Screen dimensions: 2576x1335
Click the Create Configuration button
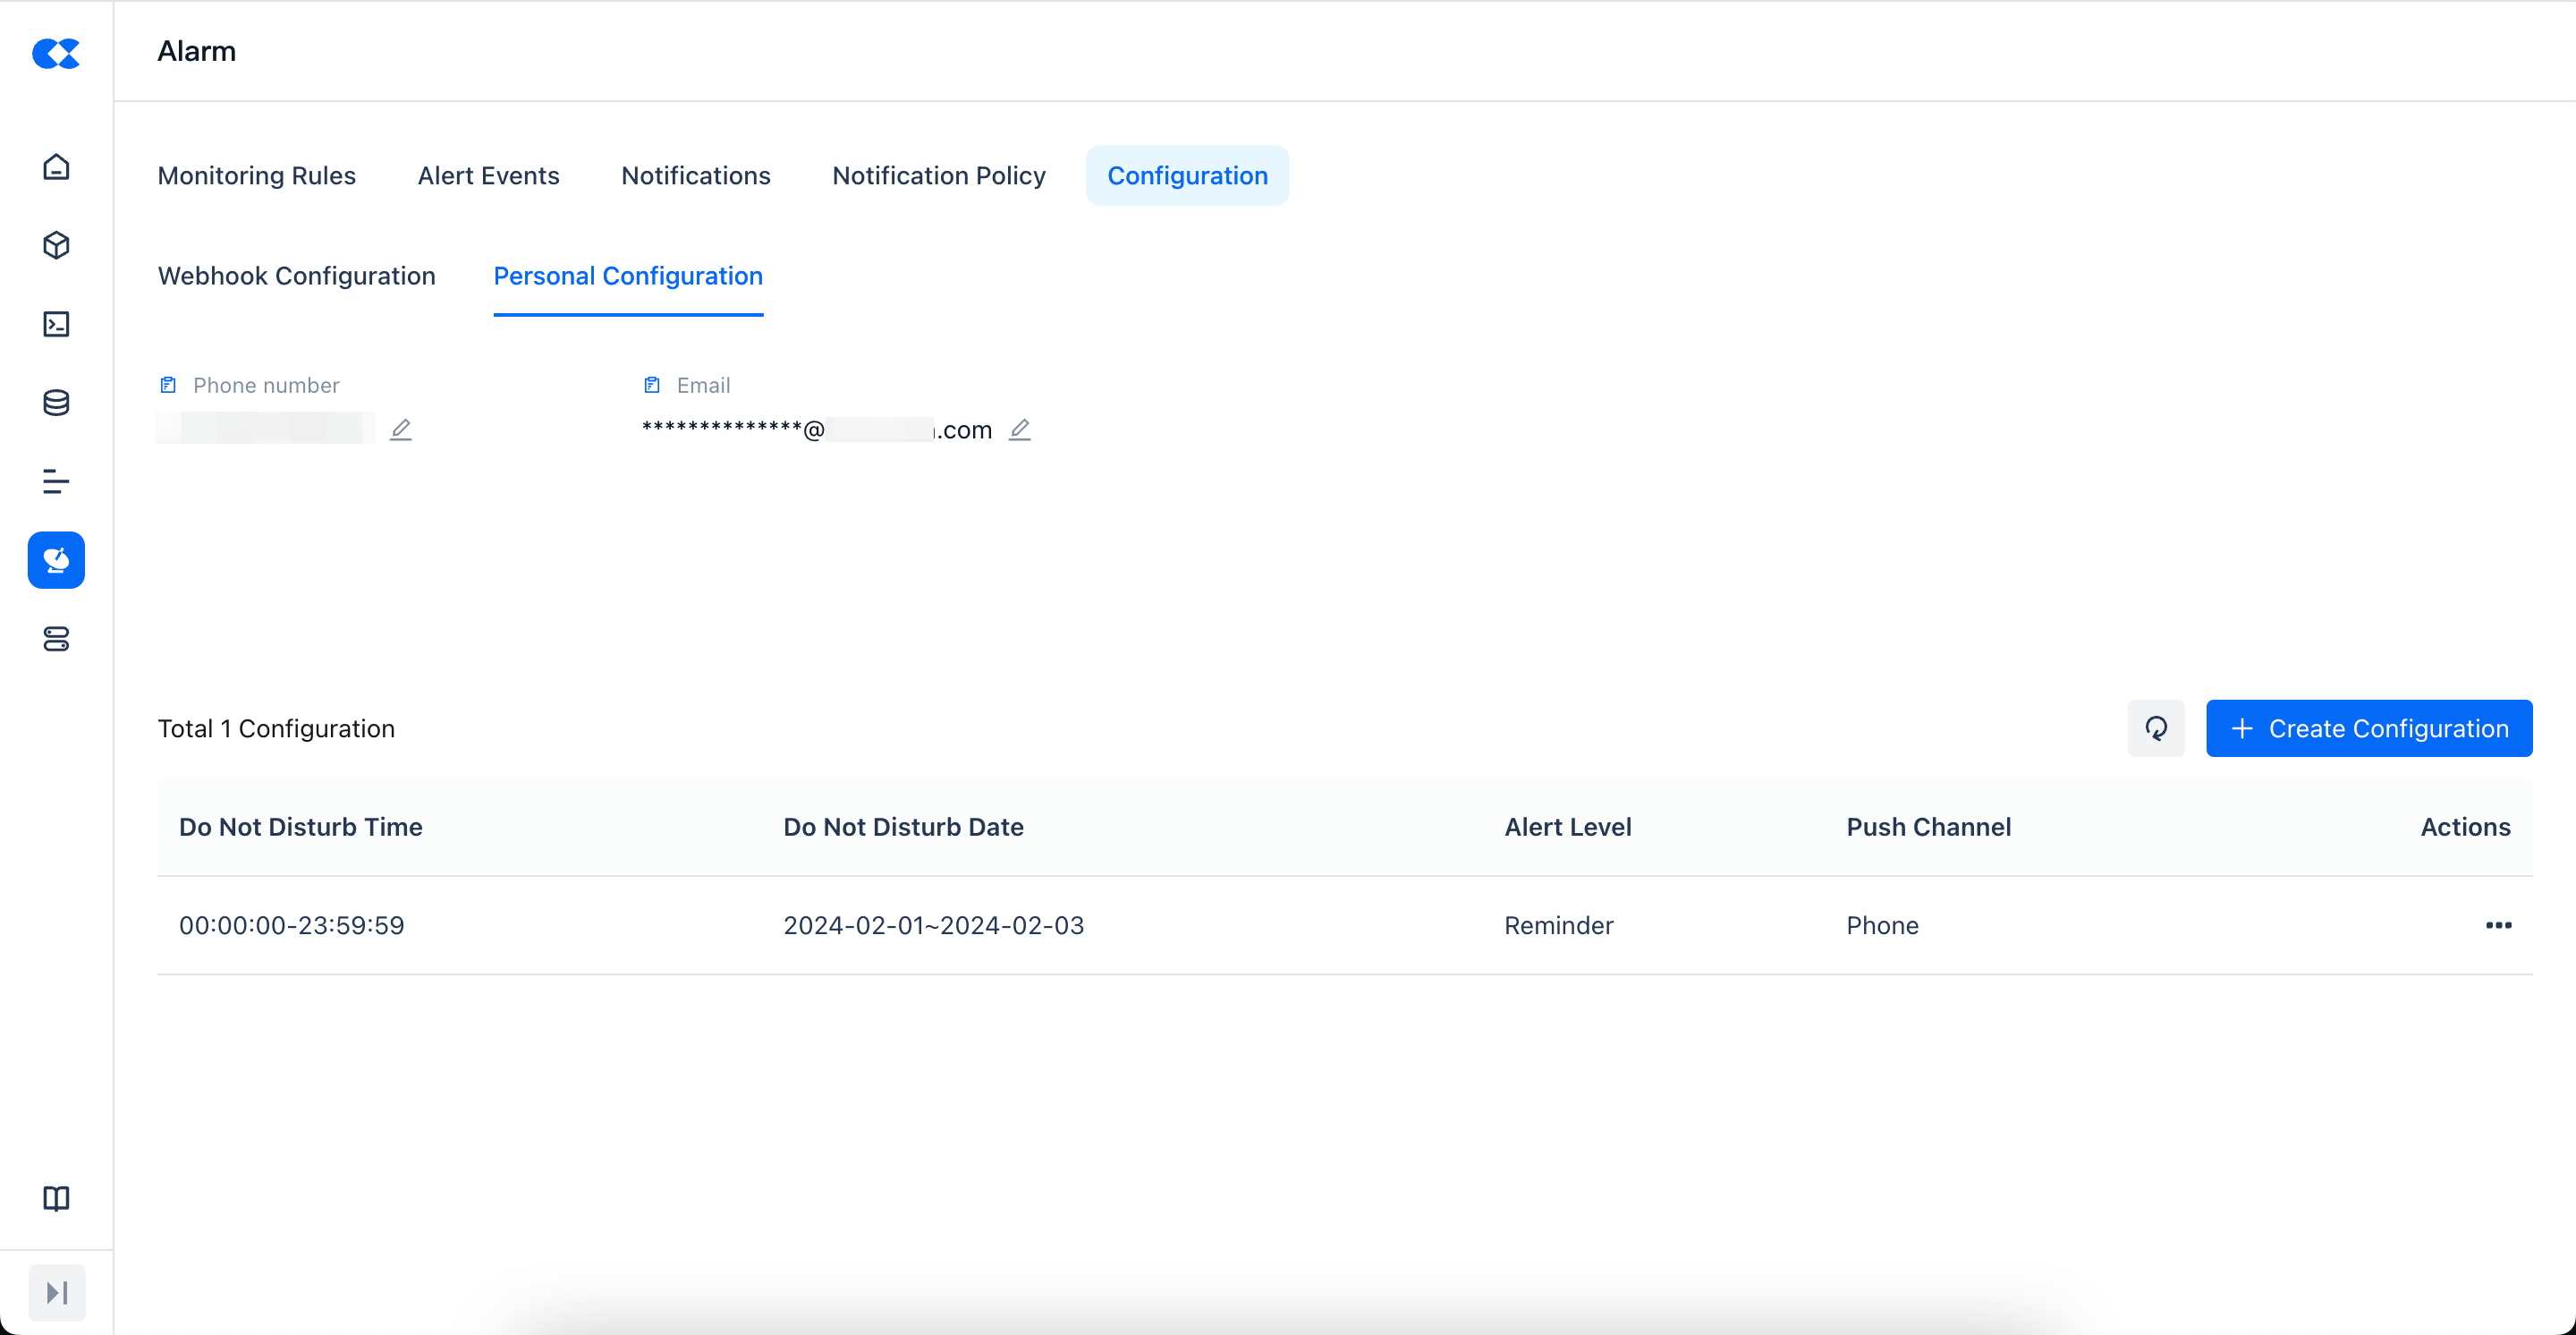click(2369, 728)
